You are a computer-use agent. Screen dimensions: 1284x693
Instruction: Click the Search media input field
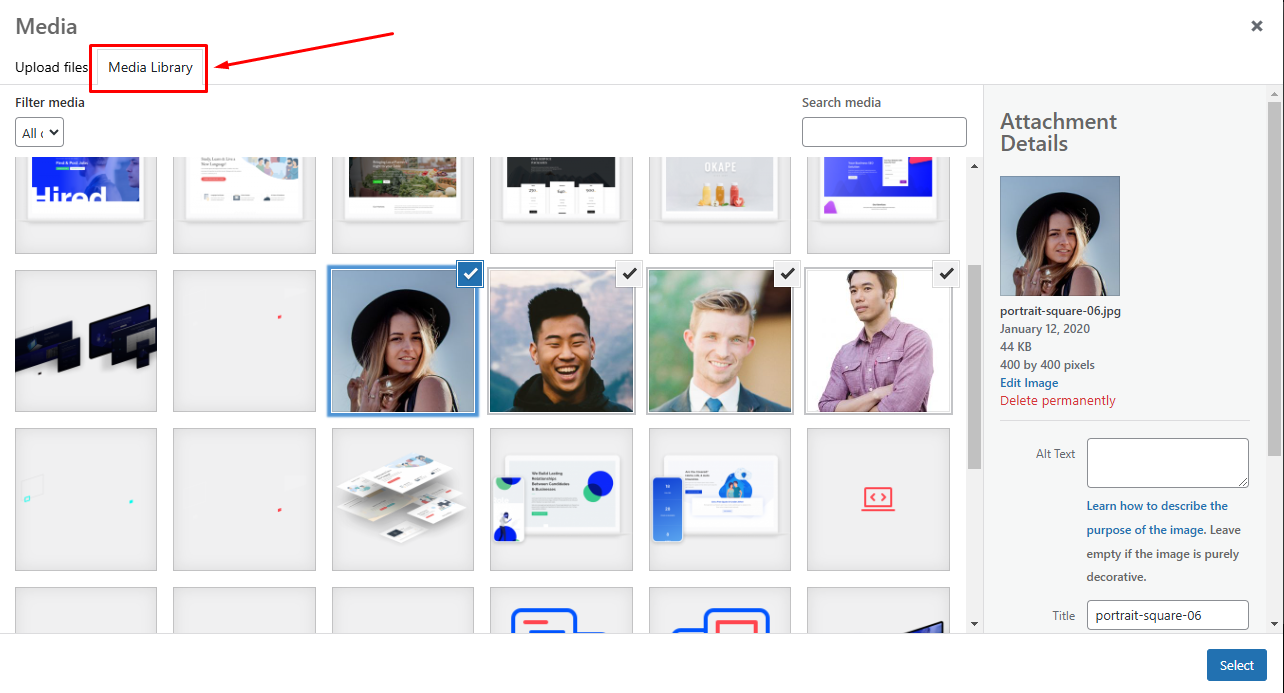884,132
